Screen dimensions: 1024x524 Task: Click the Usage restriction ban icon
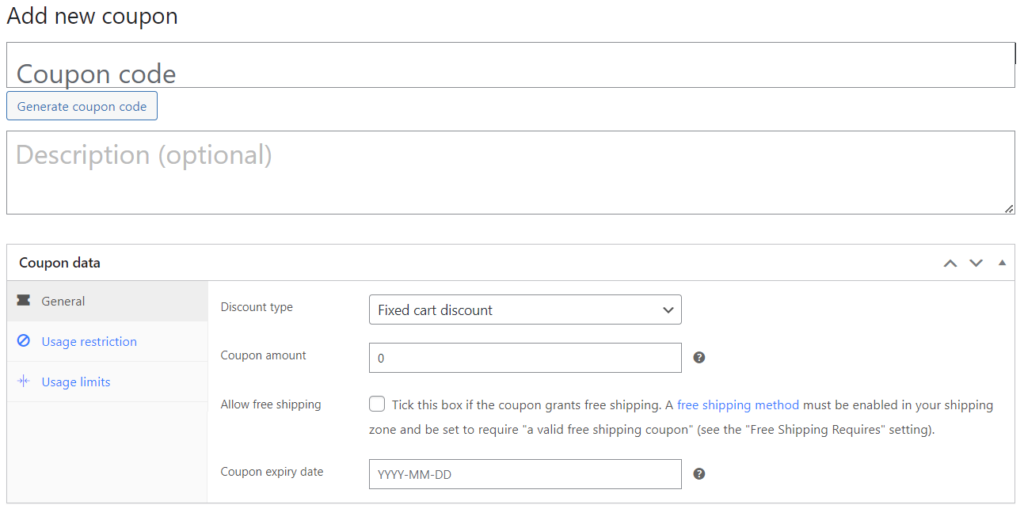24,341
